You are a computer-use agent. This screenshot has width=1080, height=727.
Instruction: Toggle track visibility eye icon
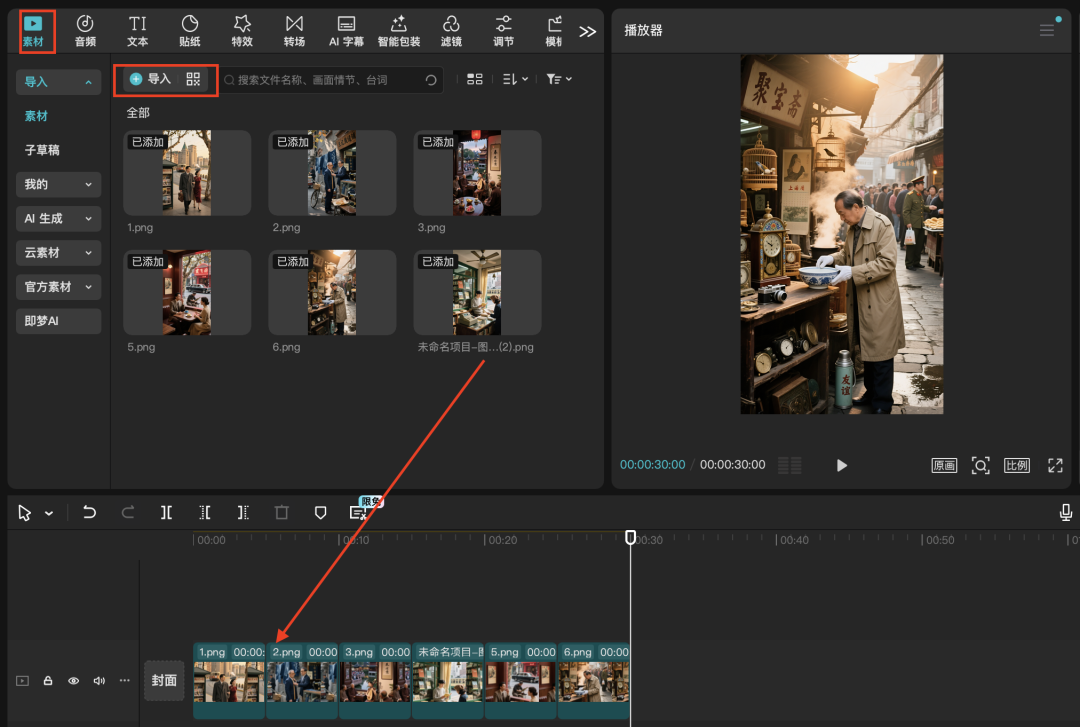(x=73, y=681)
